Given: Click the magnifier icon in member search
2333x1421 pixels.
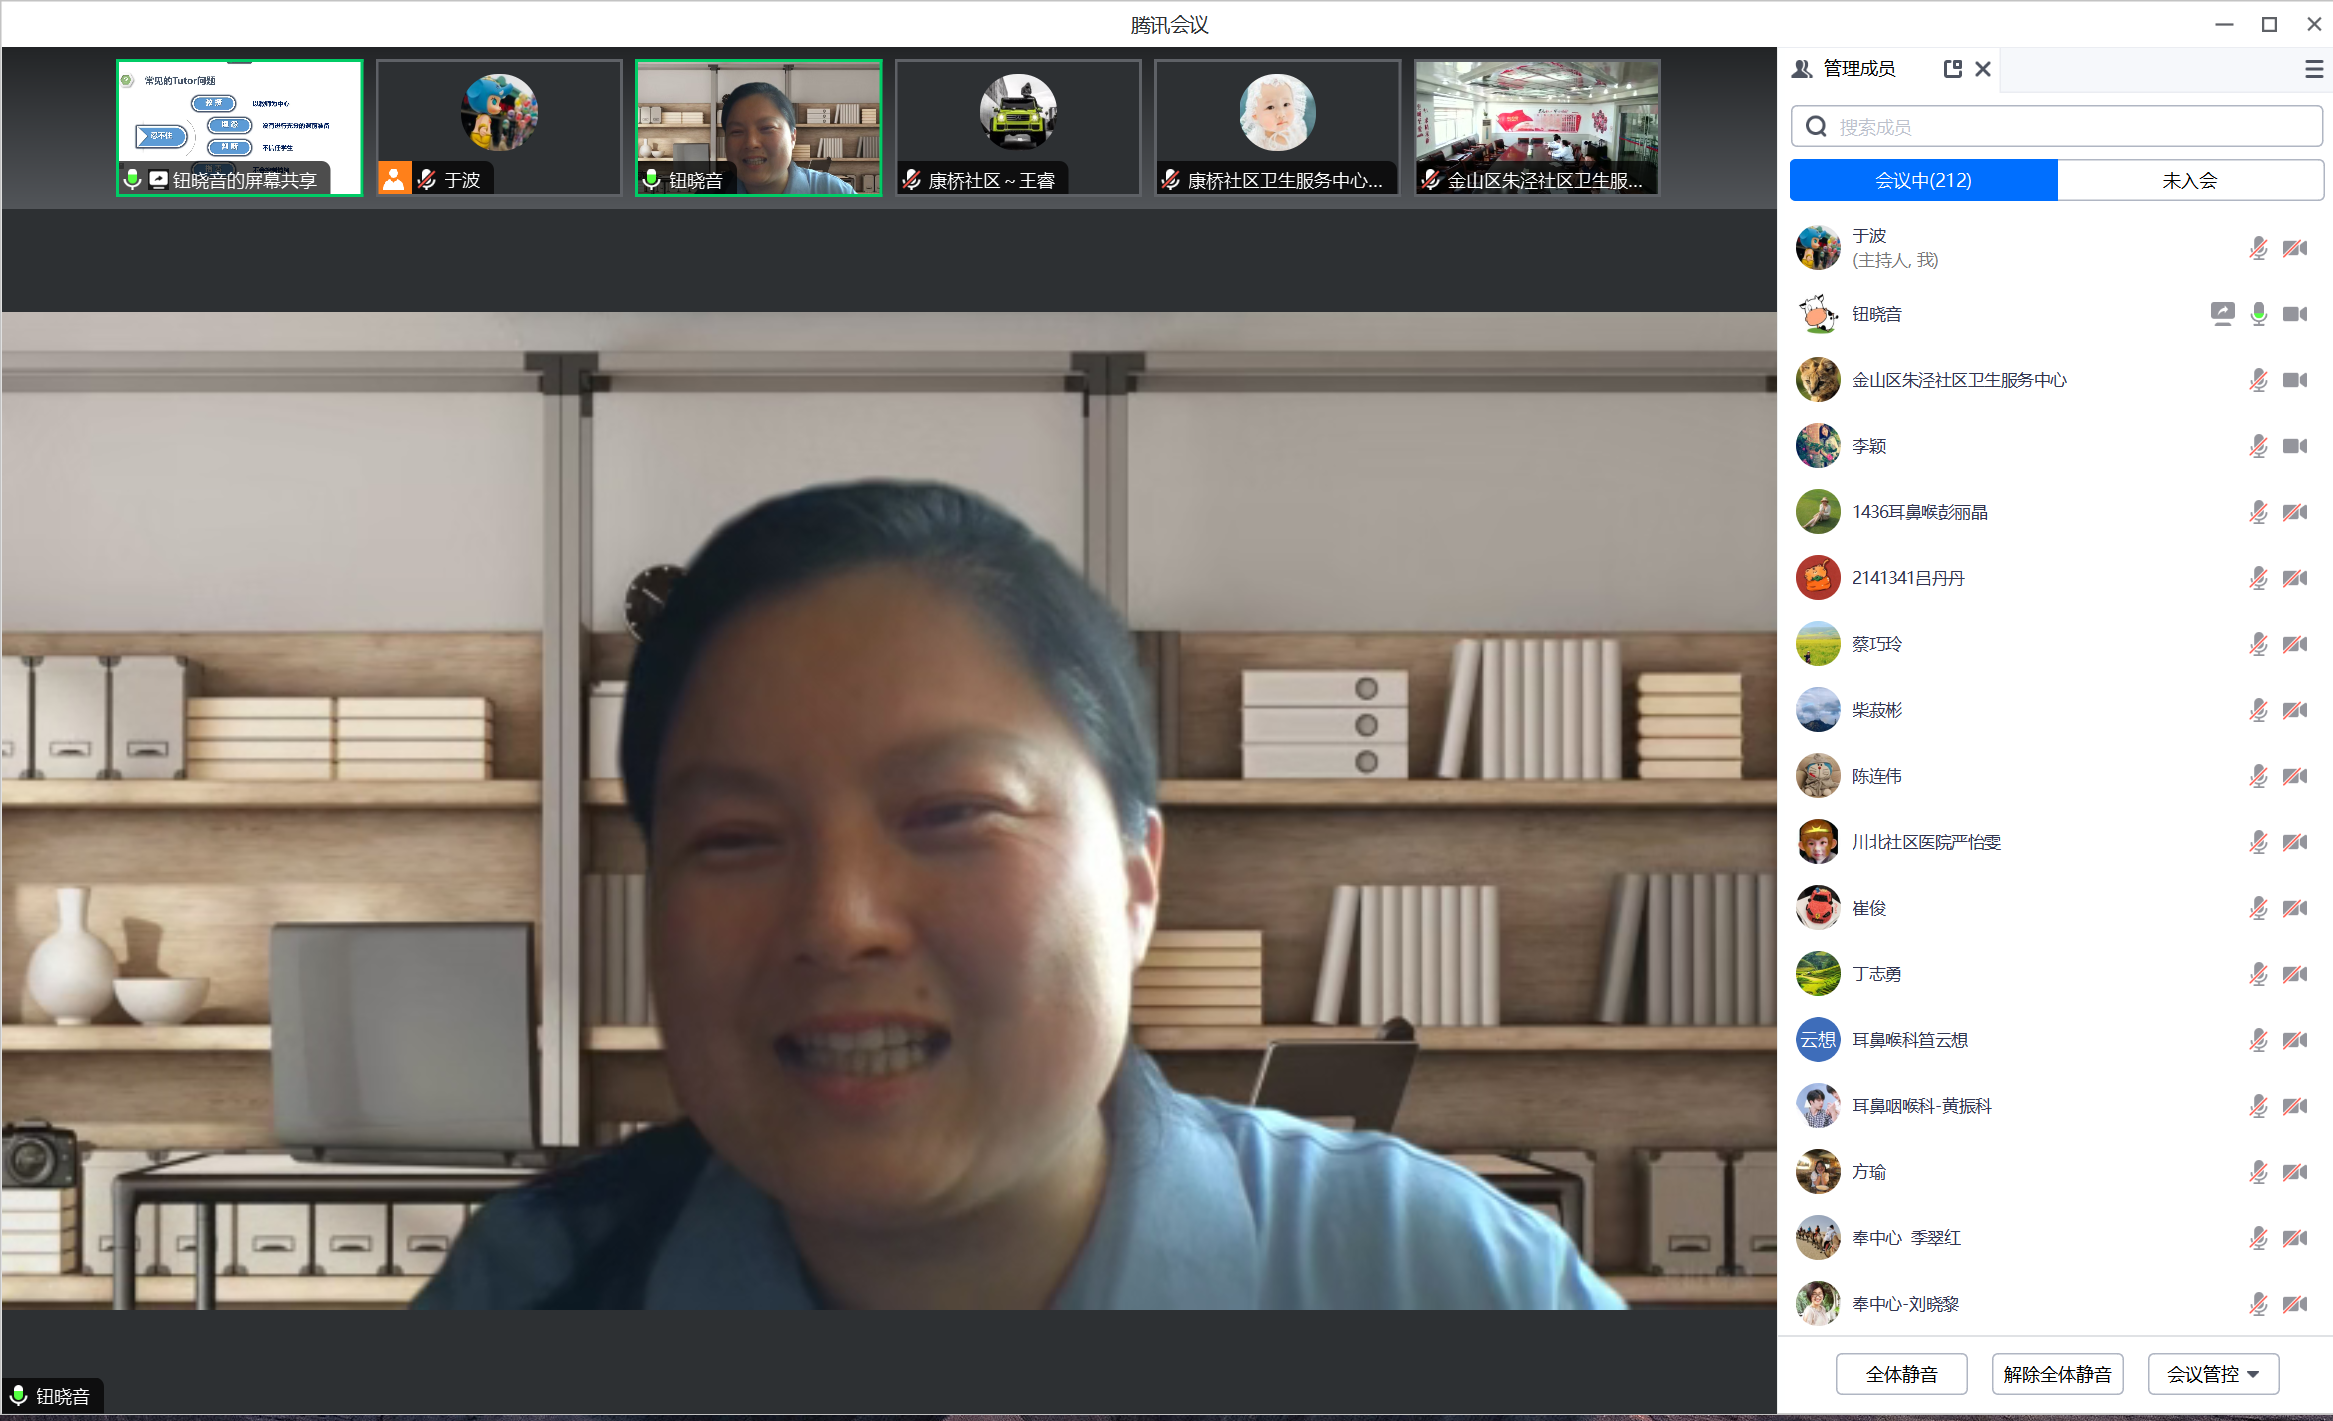Looking at the screenshot, I should pyautogui.click(x=1816, y=127).
